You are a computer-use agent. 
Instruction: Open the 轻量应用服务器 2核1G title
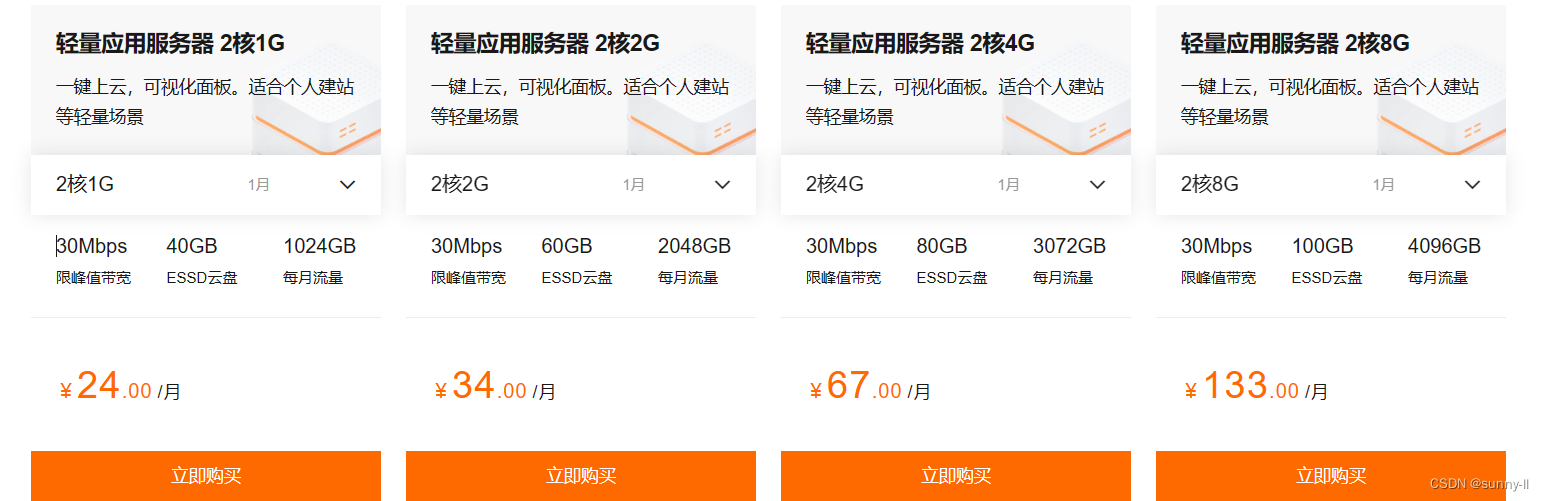coord(170,43)
